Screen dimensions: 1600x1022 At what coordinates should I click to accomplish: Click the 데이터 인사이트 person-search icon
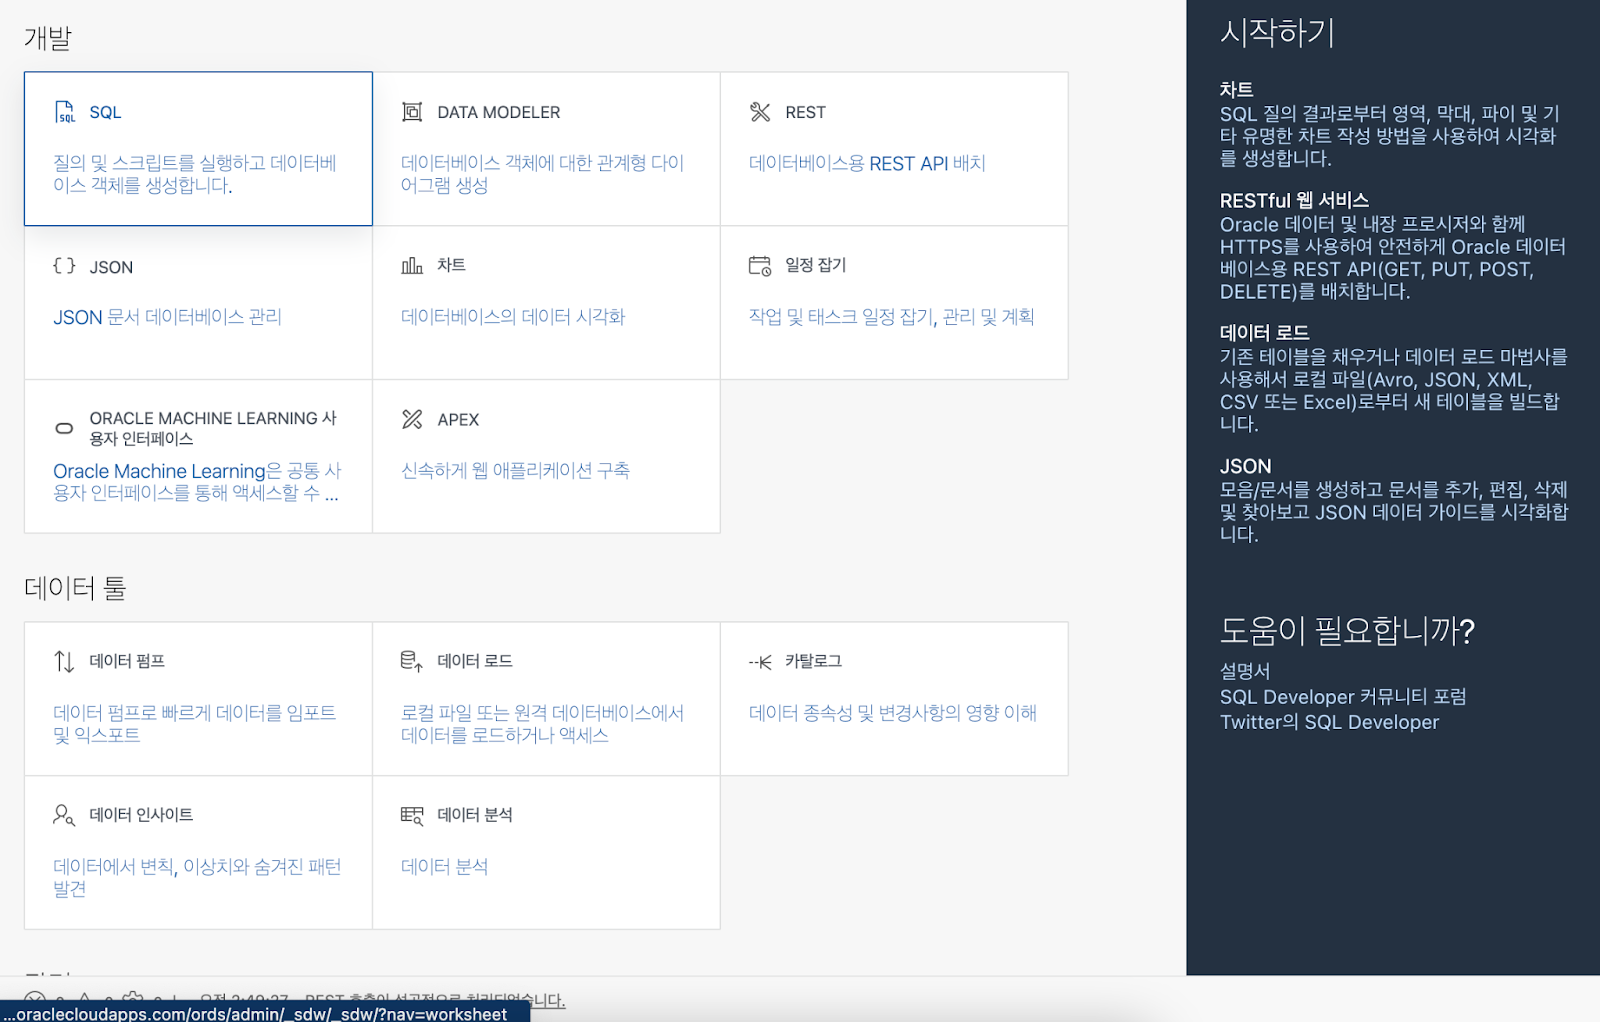64,816
